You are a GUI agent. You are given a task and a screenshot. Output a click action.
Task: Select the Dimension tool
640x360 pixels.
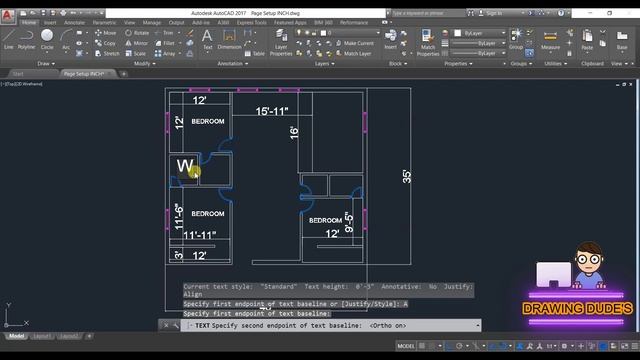(x=229, y=39)
